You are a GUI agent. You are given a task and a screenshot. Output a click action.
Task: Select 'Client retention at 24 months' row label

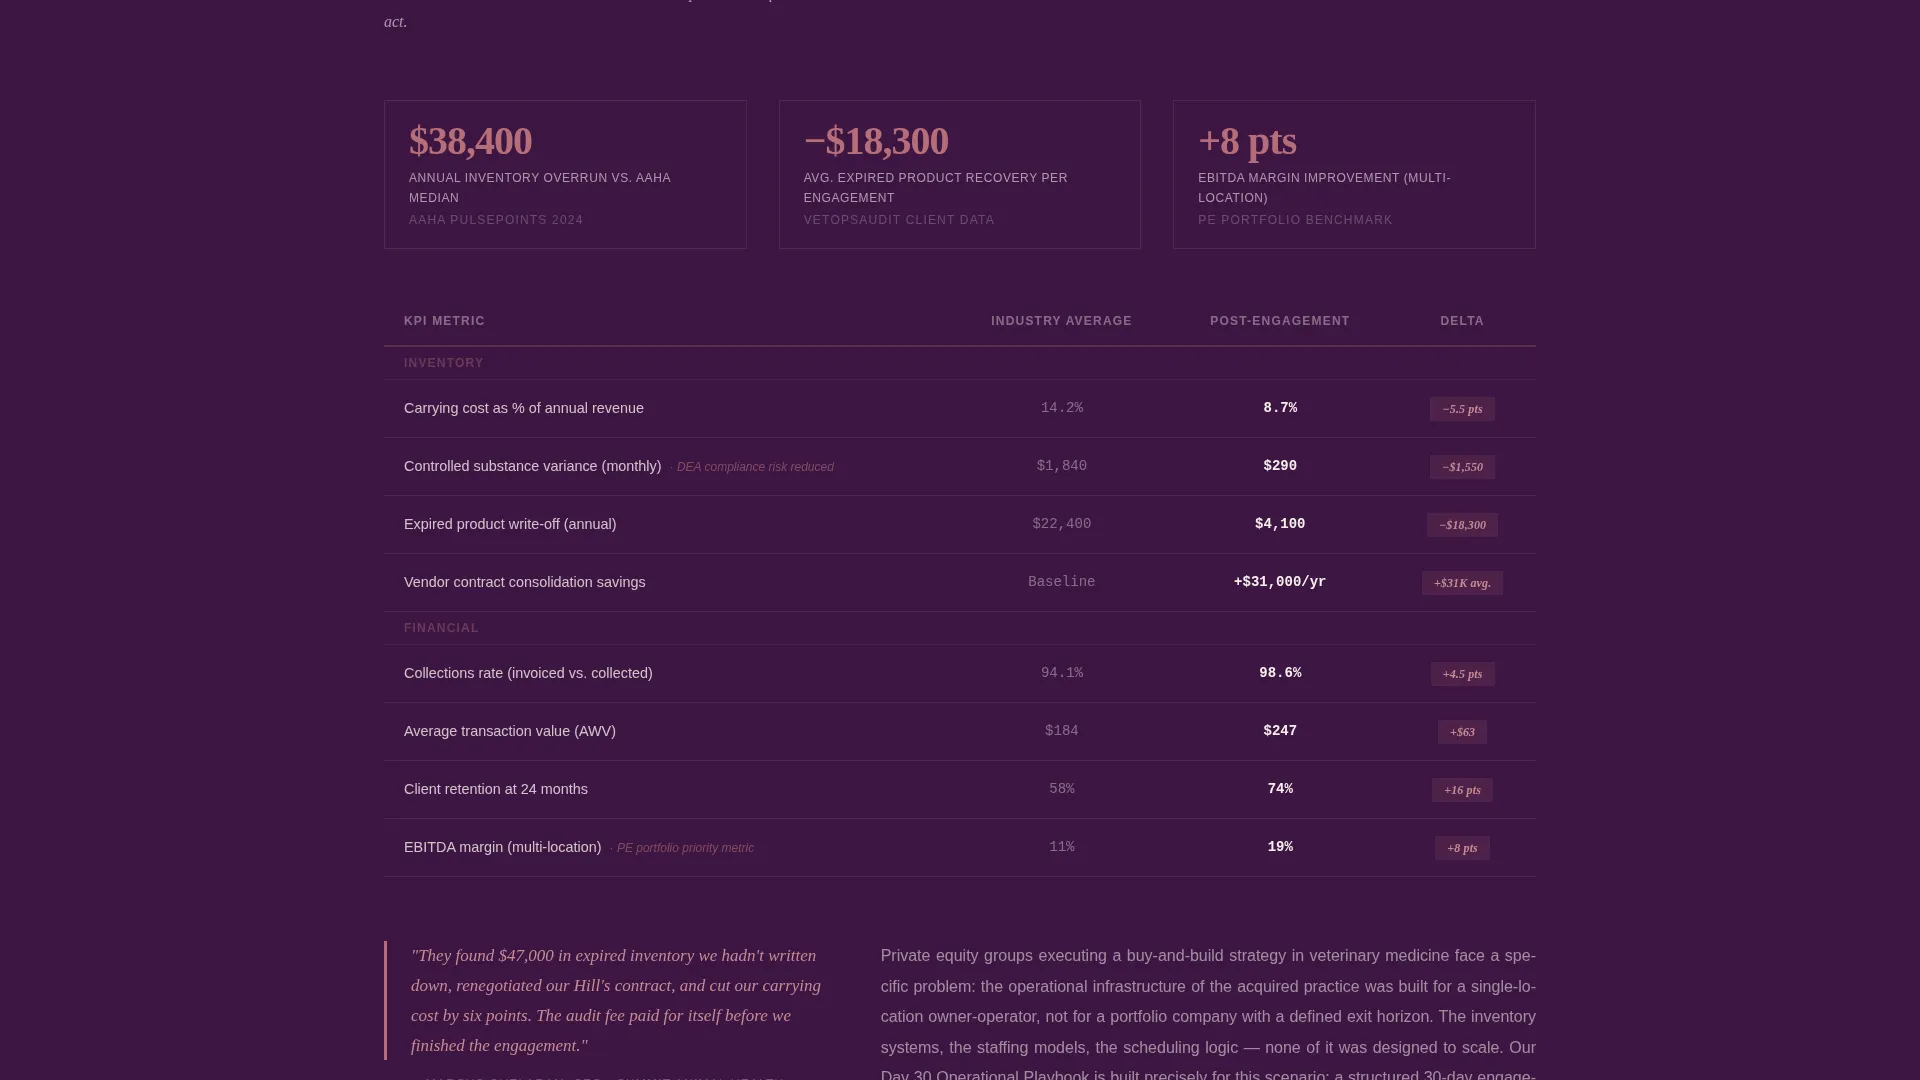(496, 789)
